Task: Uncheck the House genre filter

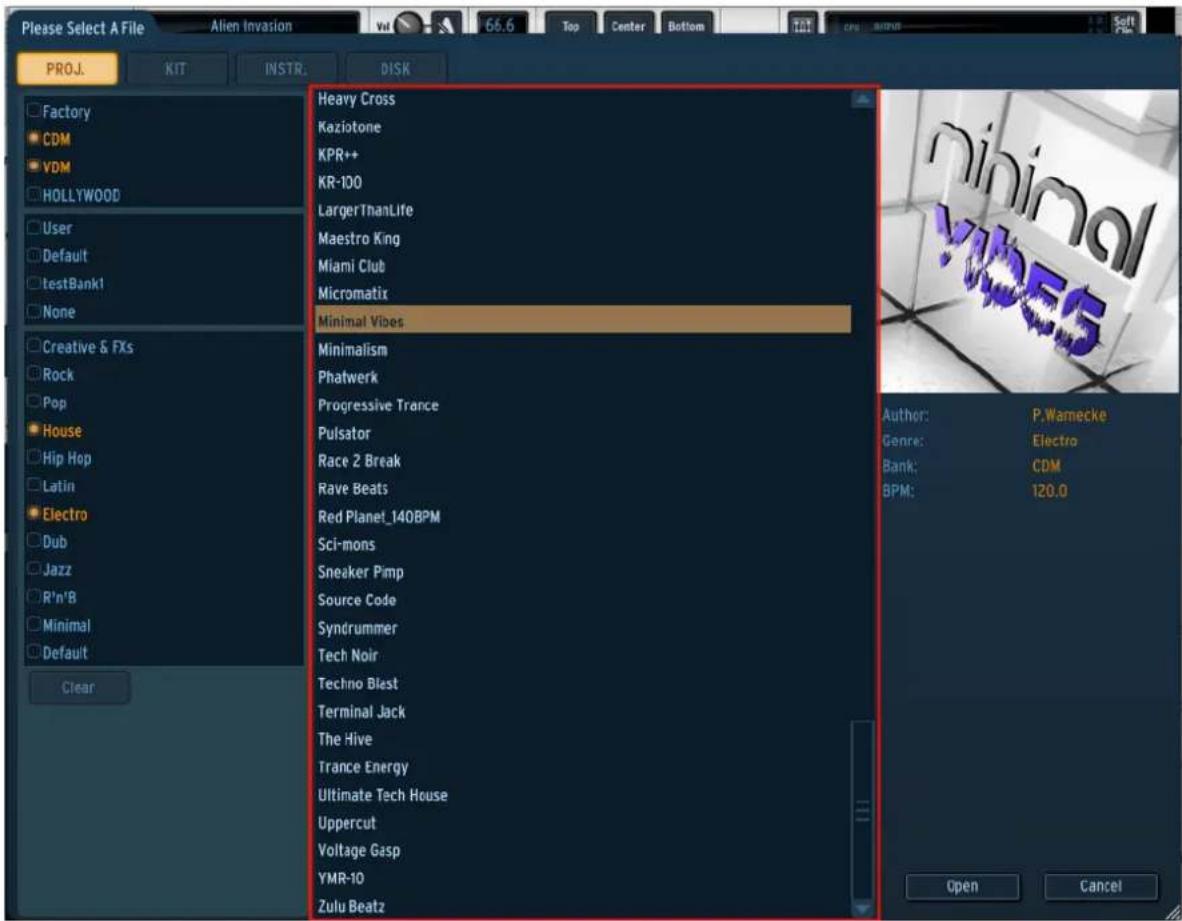Action: coord(34,430)
